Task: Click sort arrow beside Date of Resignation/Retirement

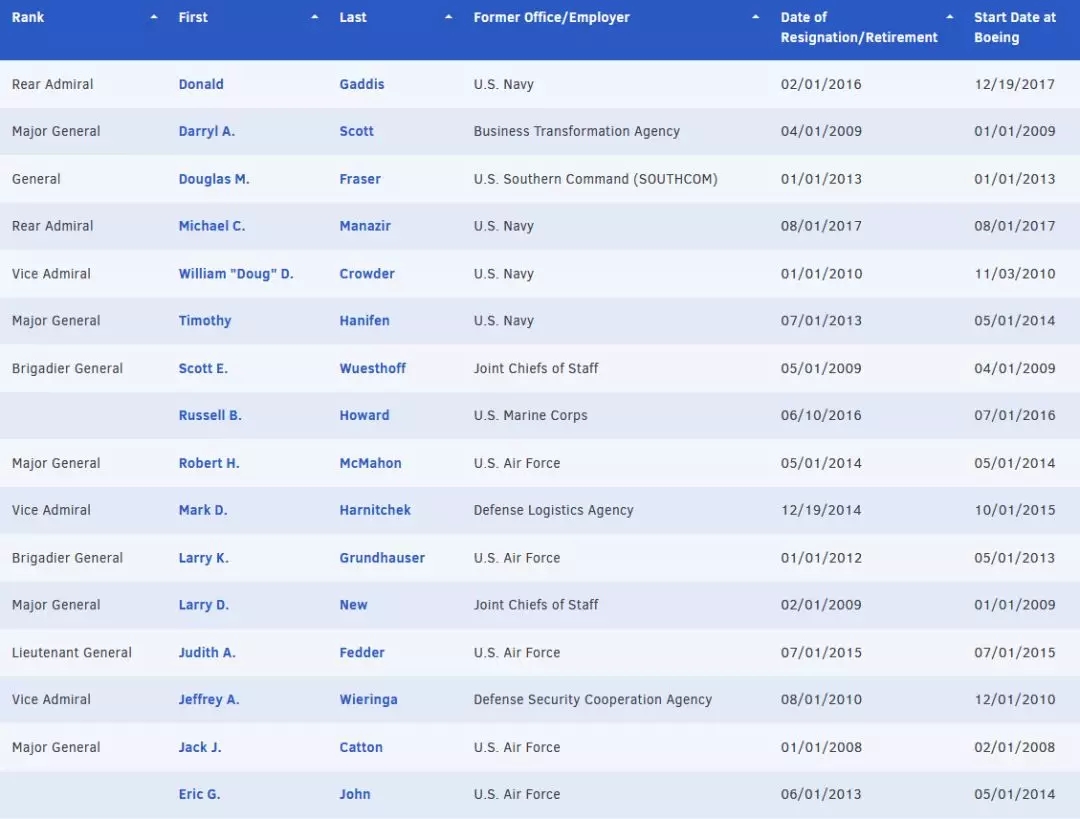Action: tap(950, 17)
